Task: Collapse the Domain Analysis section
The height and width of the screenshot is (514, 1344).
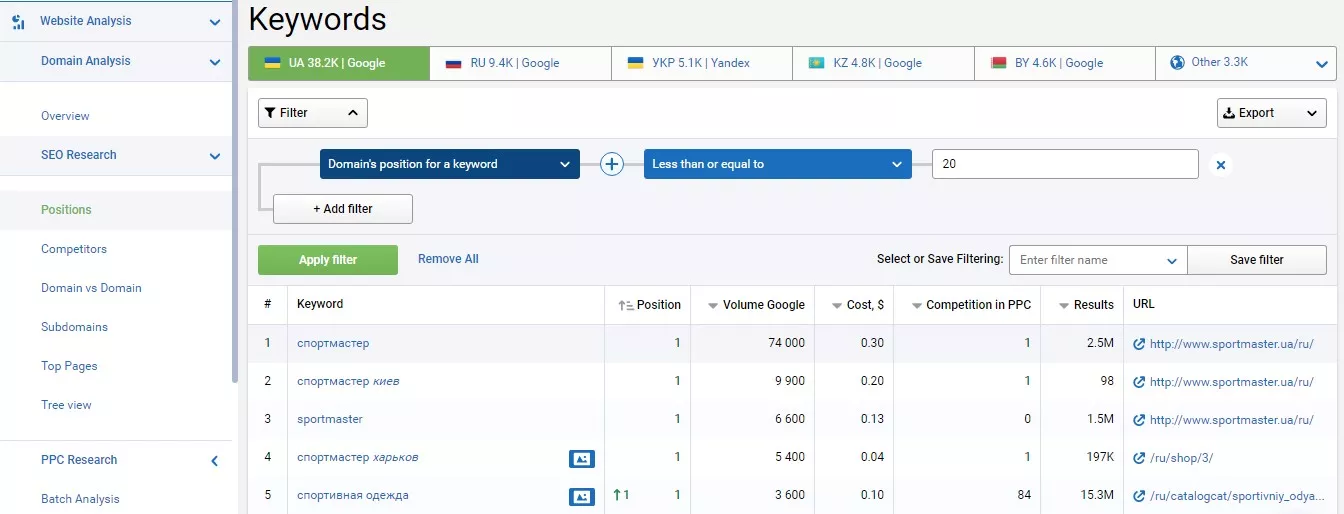Action: point(215,62)
